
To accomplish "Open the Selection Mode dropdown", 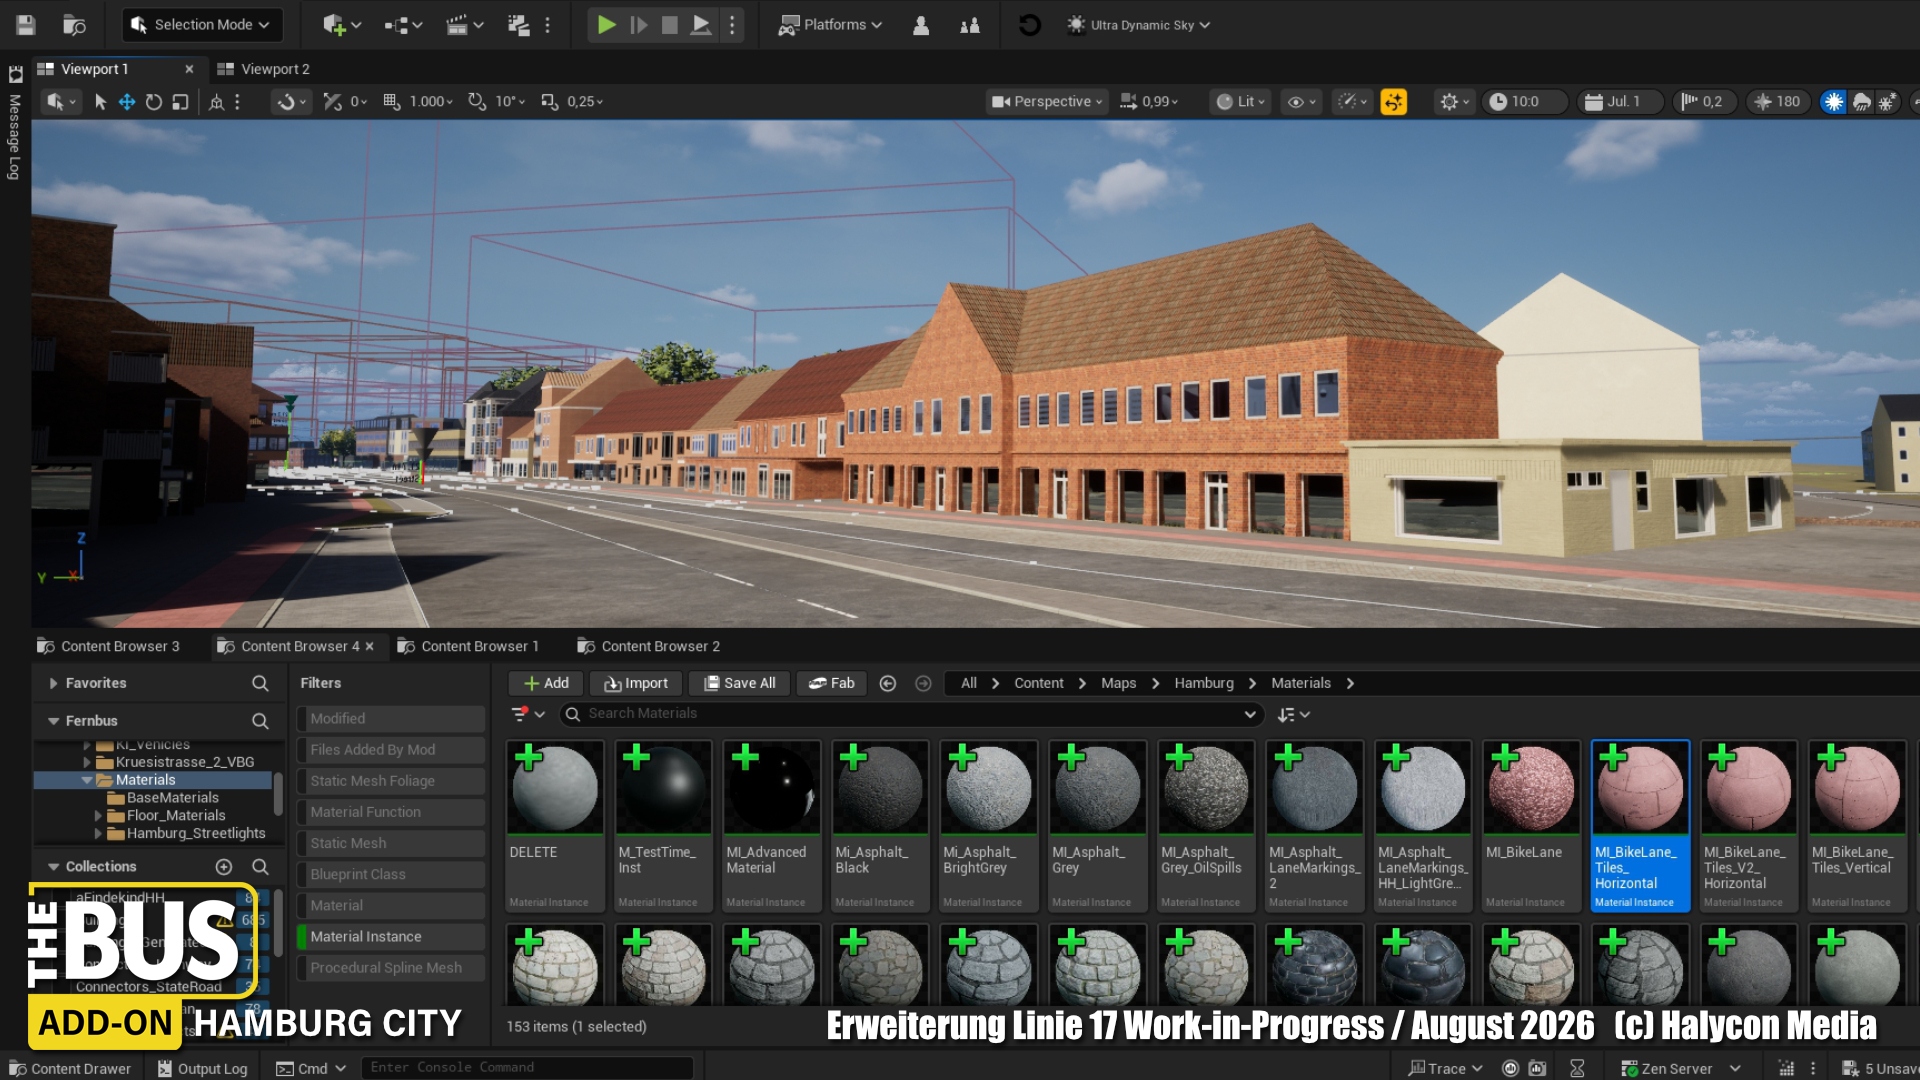I will point(202,25).
